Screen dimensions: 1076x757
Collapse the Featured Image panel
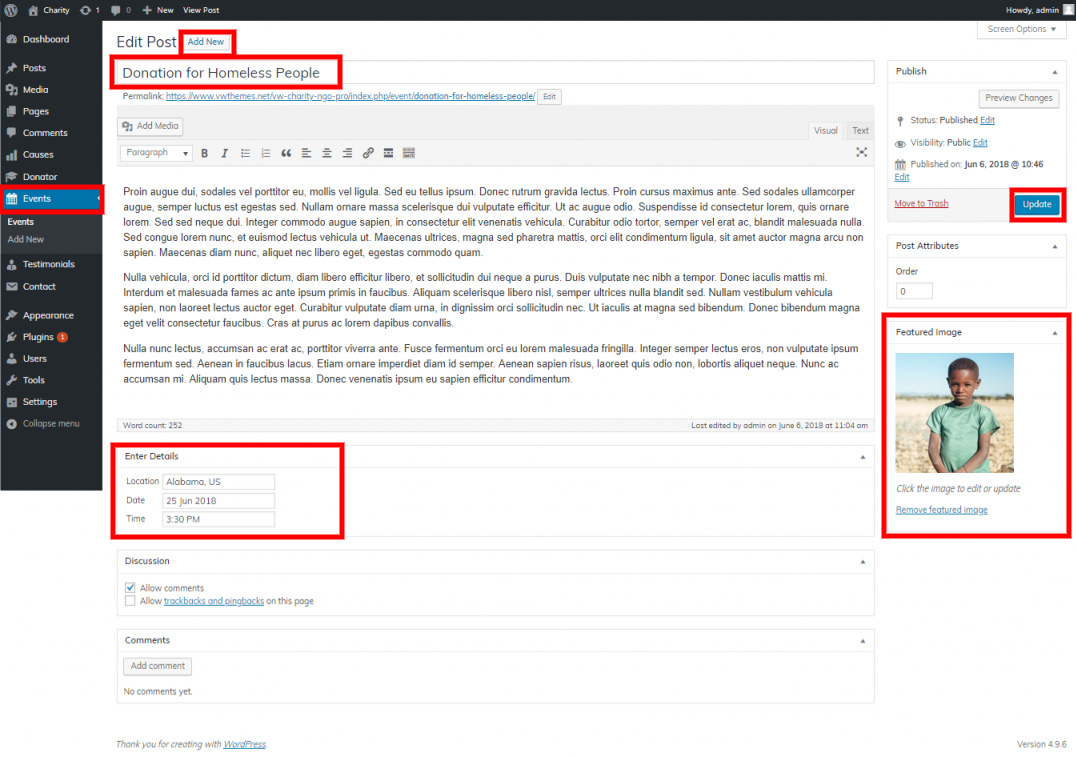click(1054, 332)
